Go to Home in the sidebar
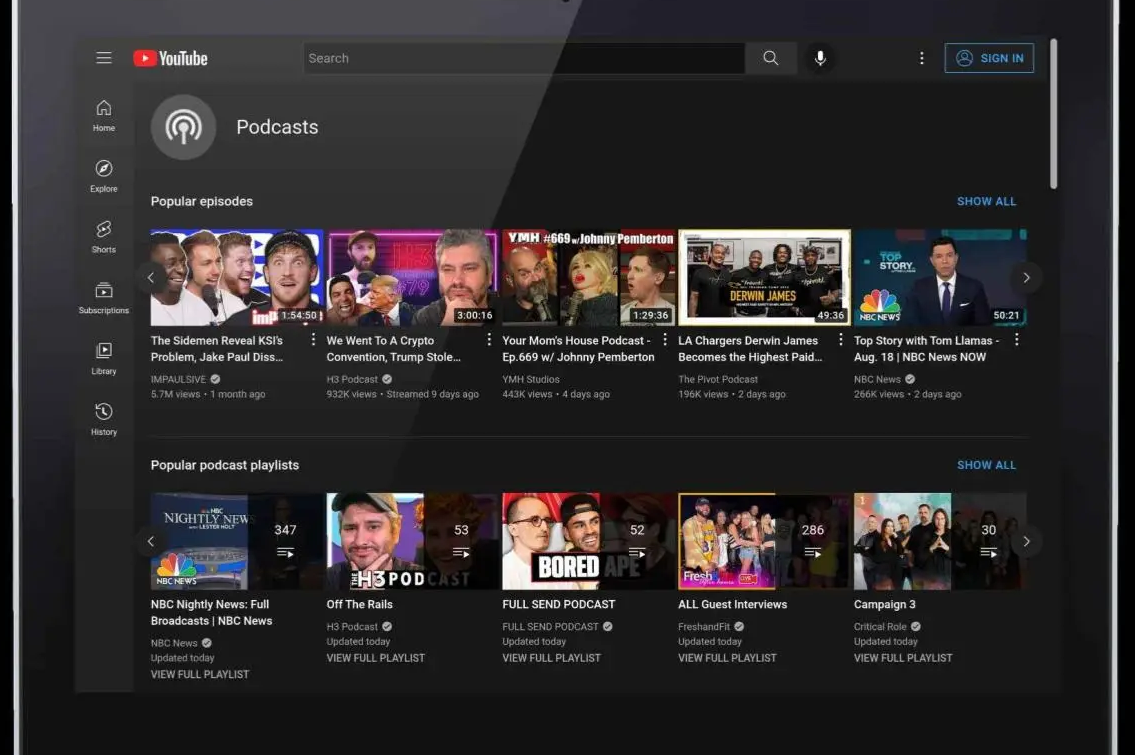Image resolution: width=1135 pixels, height=755 pixels. pyautogui.click(x=104, y=116)
